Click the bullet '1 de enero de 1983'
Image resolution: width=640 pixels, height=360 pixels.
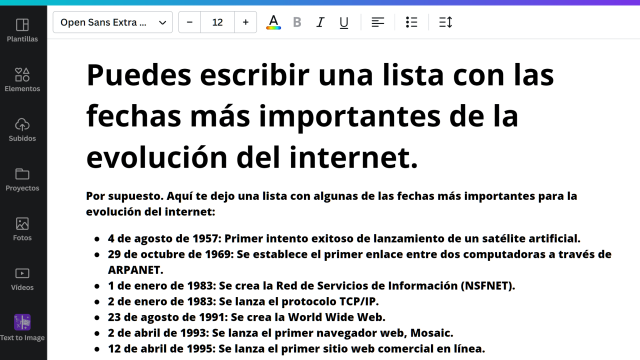(311, 286)
